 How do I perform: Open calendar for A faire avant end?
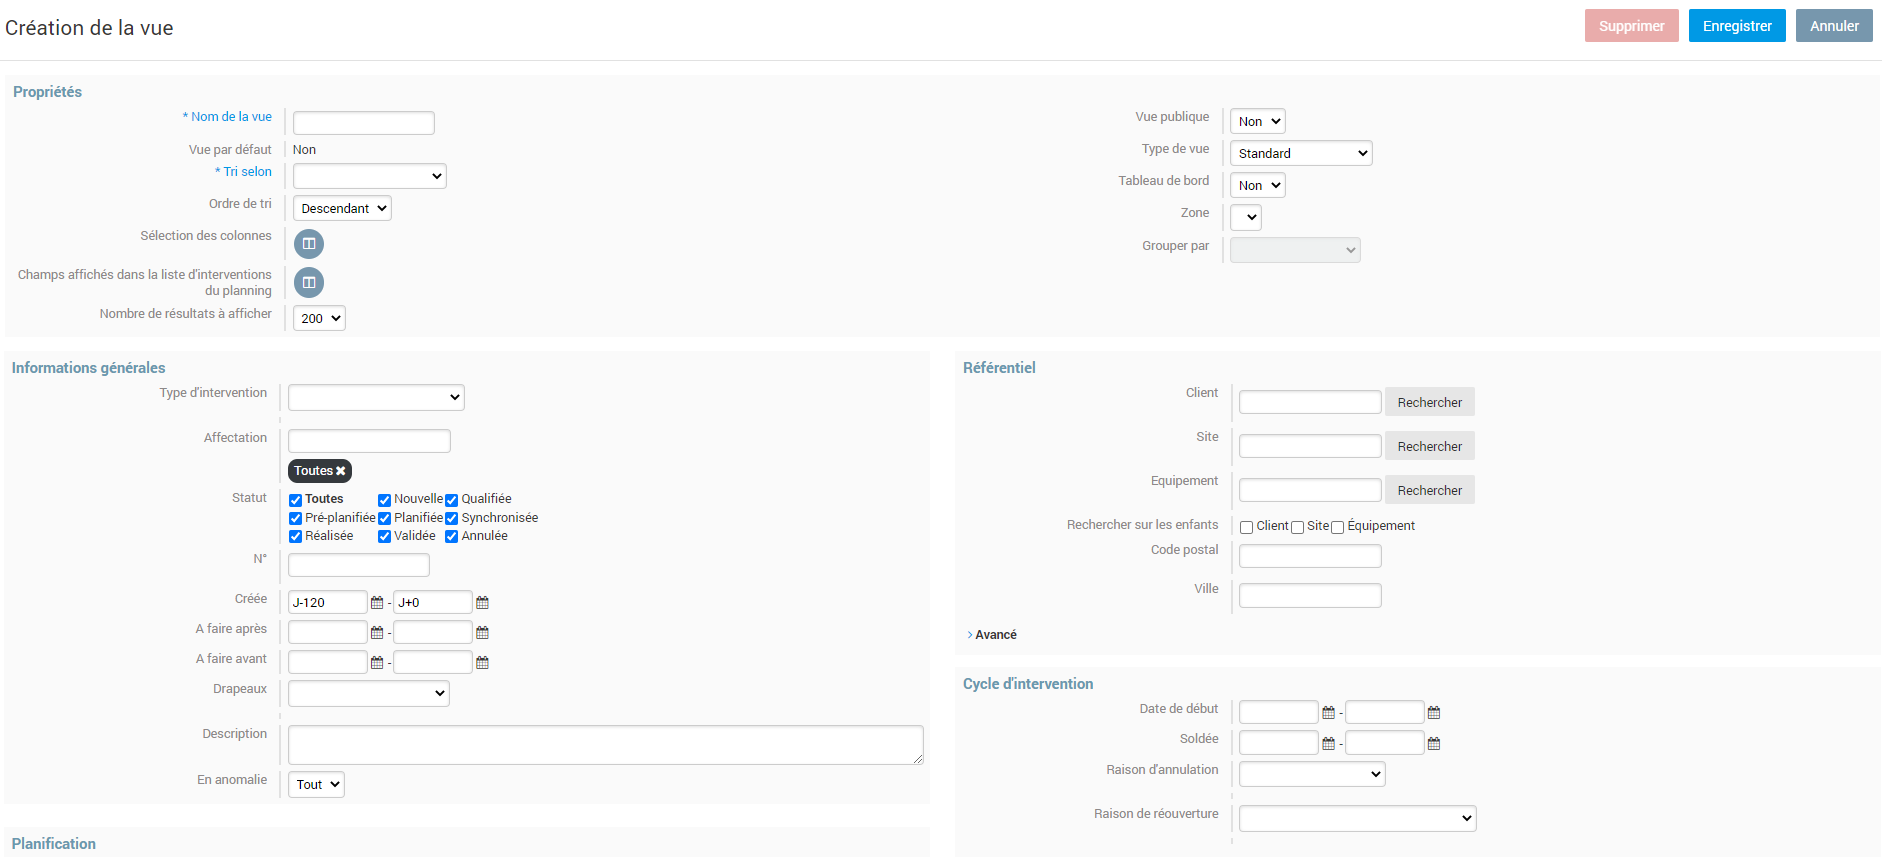coord(482,663)
